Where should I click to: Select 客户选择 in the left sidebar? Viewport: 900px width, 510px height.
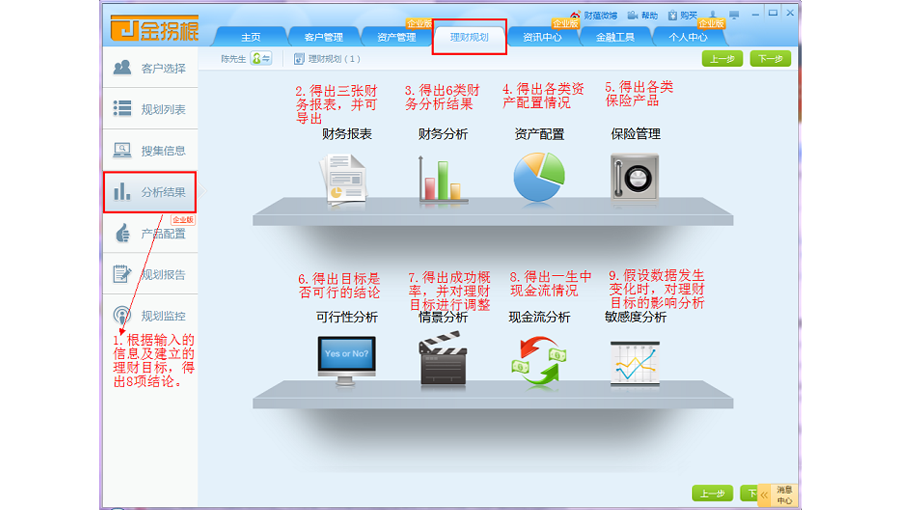point(150,68)
